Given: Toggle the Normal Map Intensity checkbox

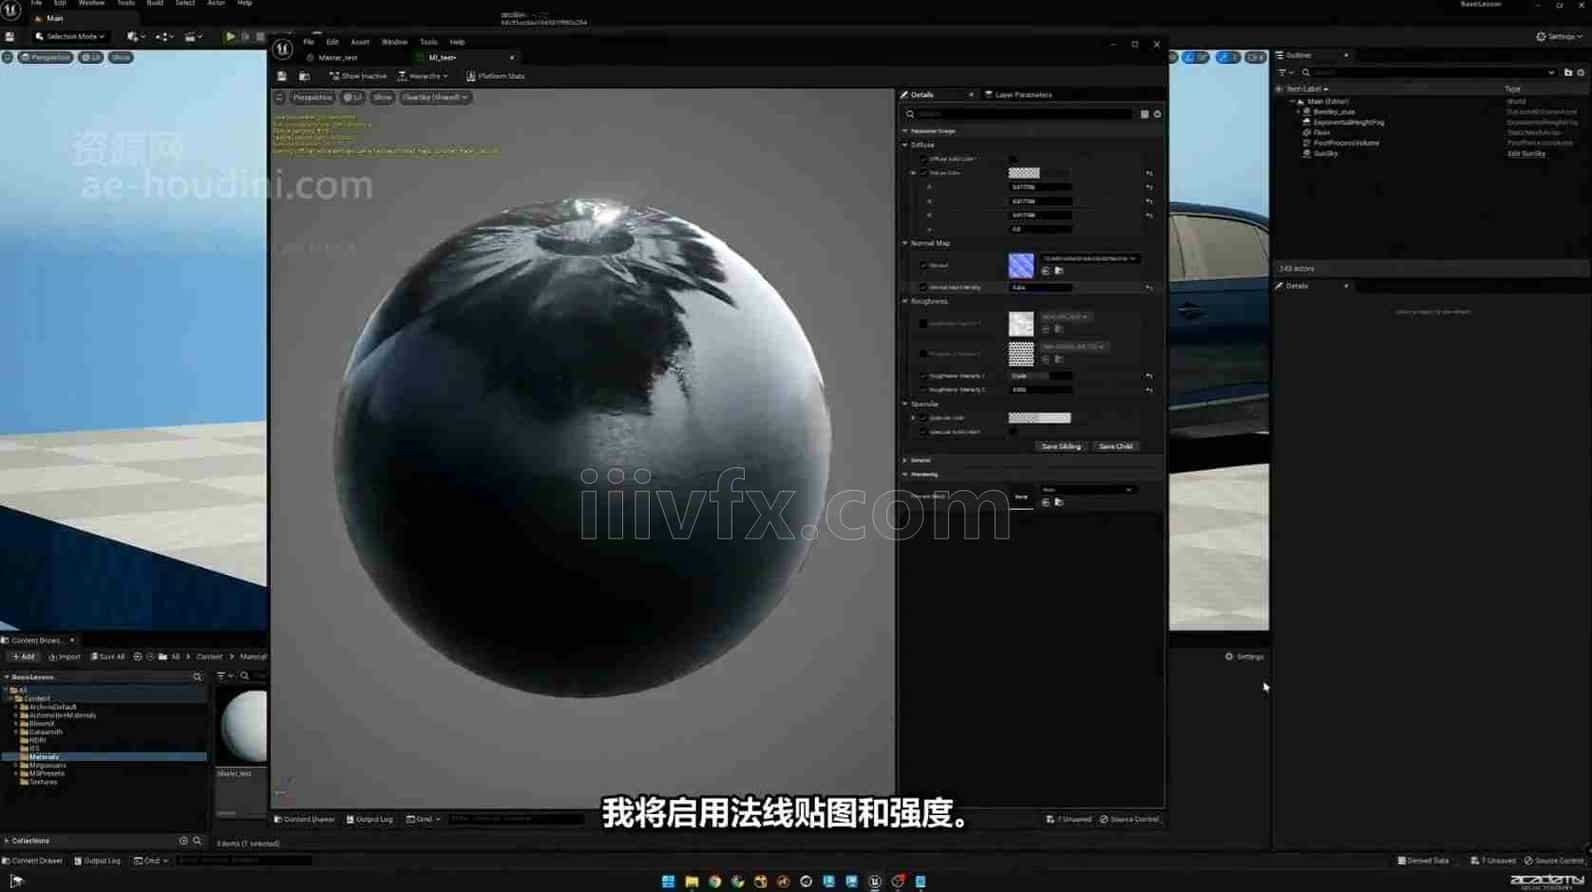Looking at the screenshot, I should click(923, 287).
